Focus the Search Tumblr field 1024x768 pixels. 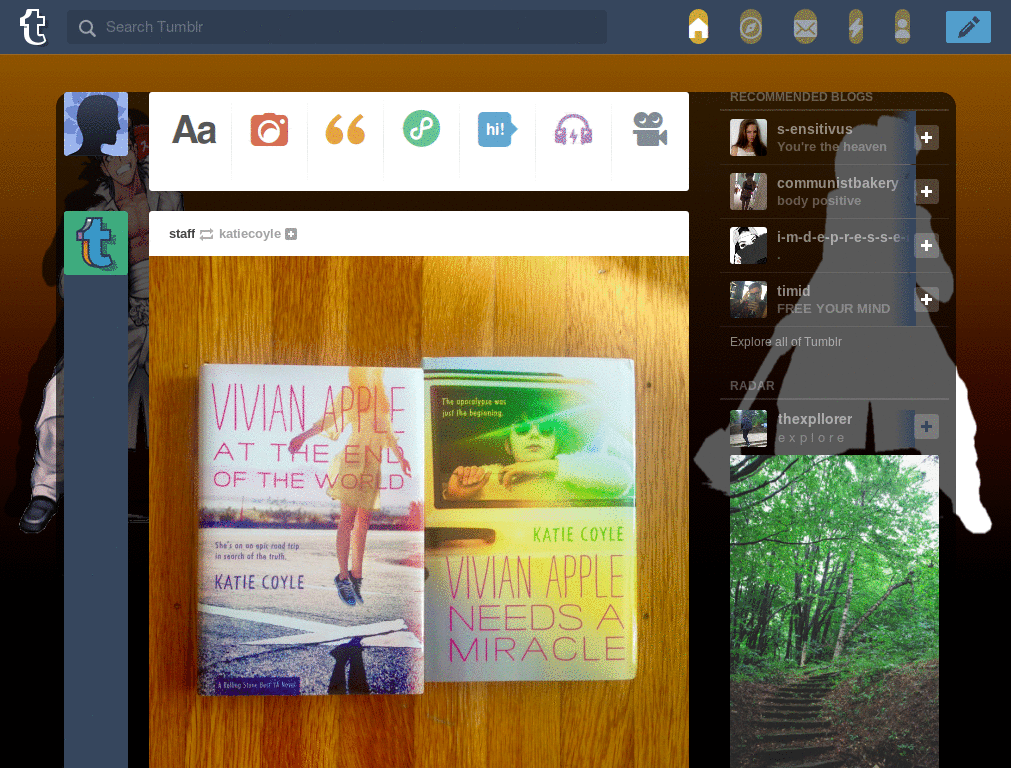tap(336, 27)
